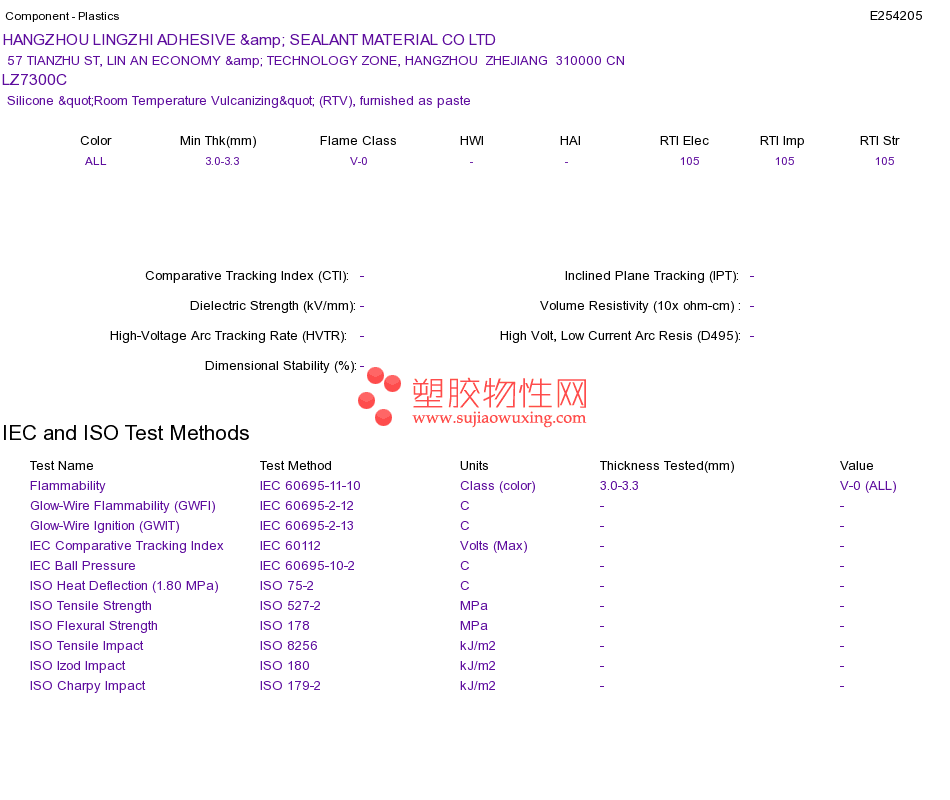Click the Silicone Room Temperature Vulcanizing description

(239, 101)
